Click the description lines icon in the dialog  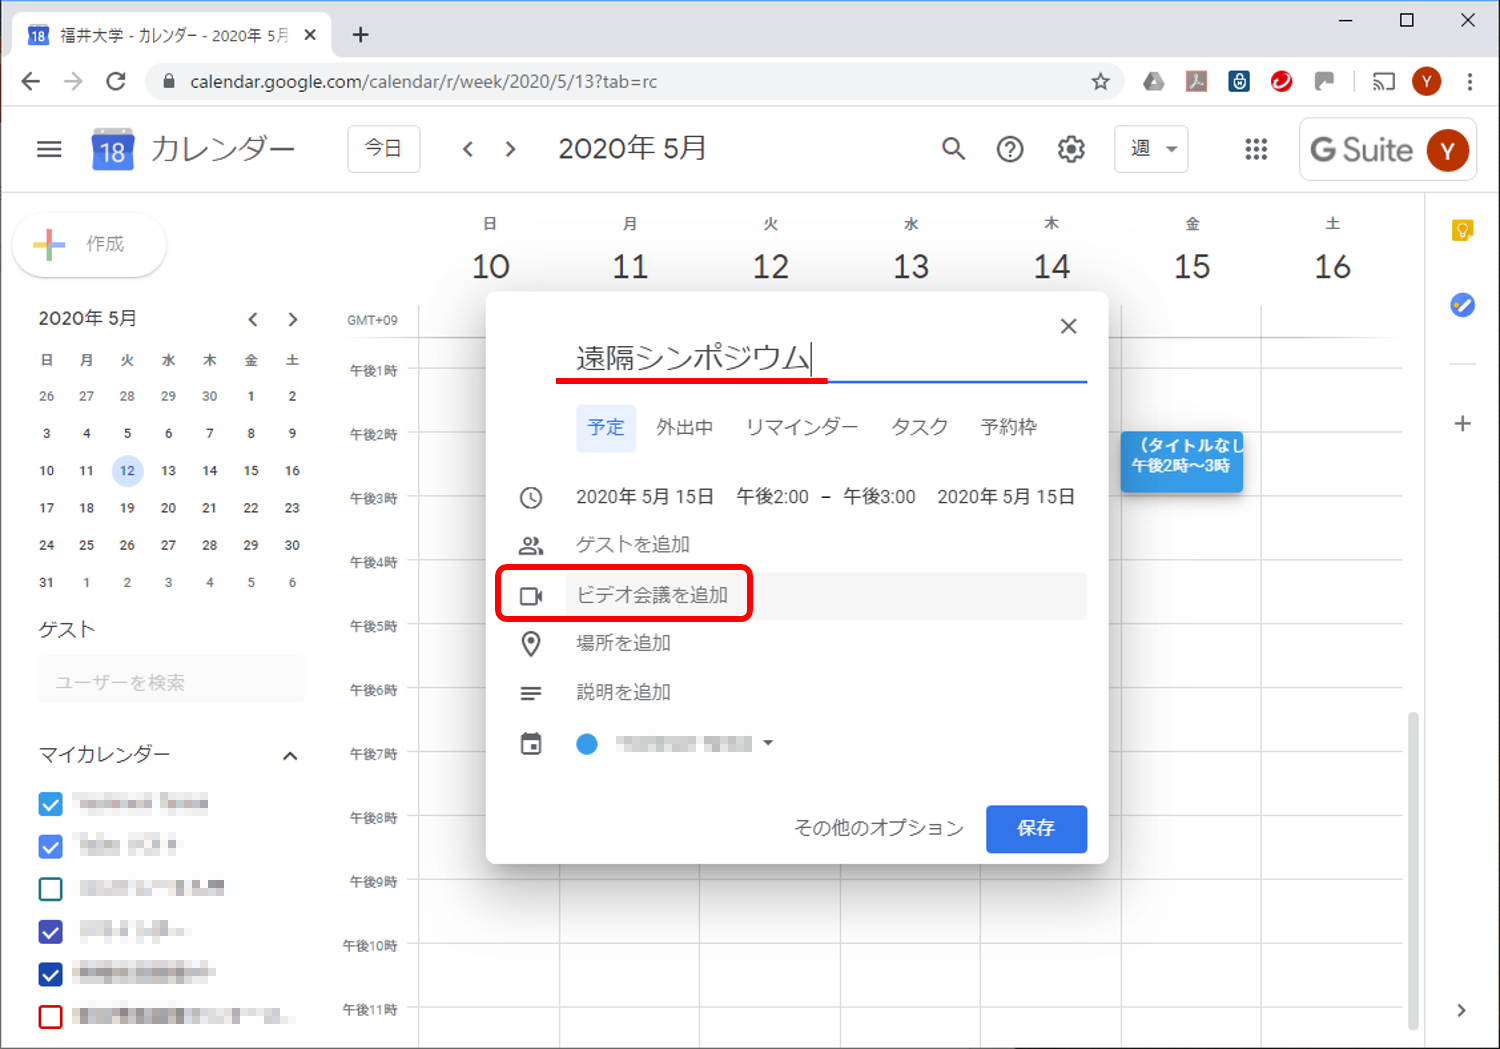pyautogui.click(x=531, y=693)
